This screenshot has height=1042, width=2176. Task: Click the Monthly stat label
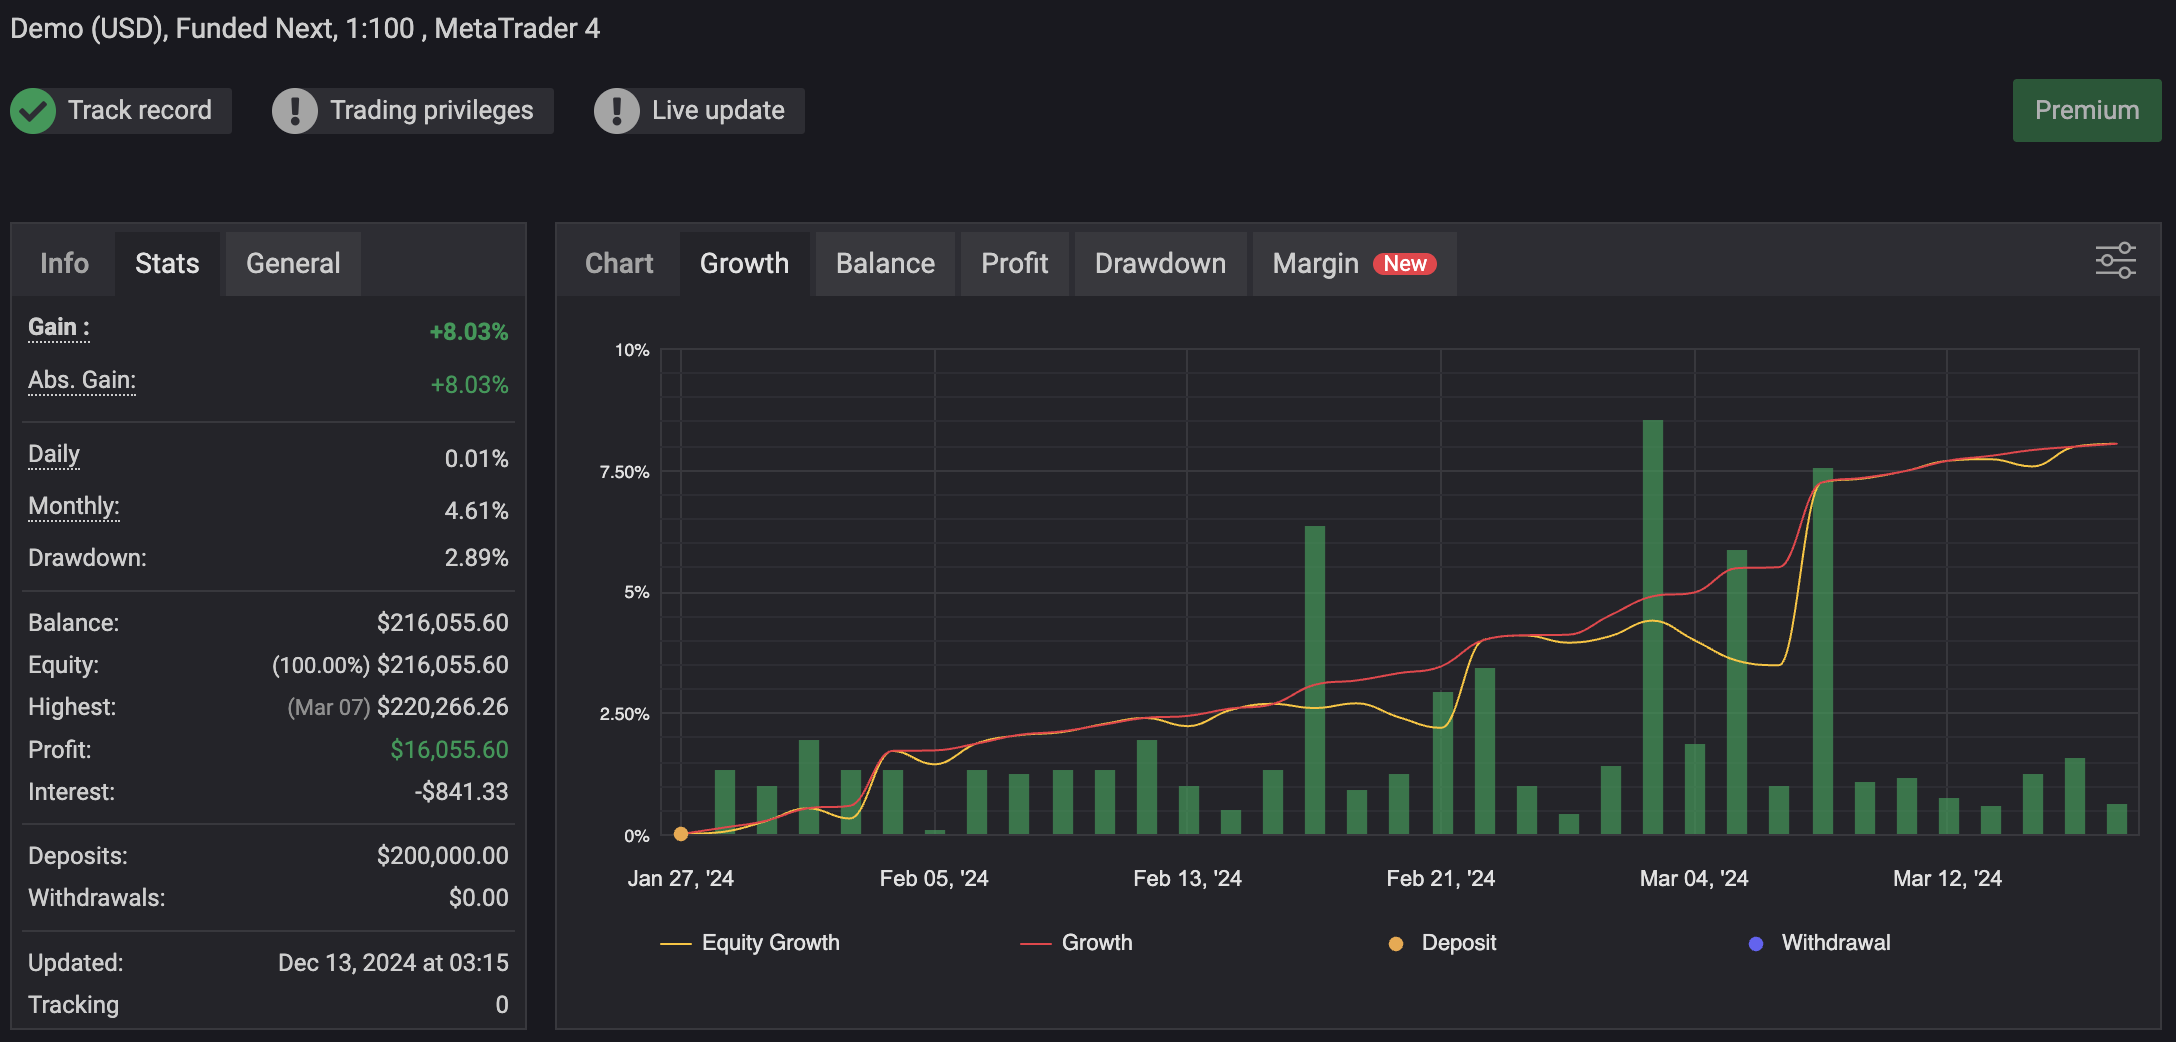click(74, 507)
